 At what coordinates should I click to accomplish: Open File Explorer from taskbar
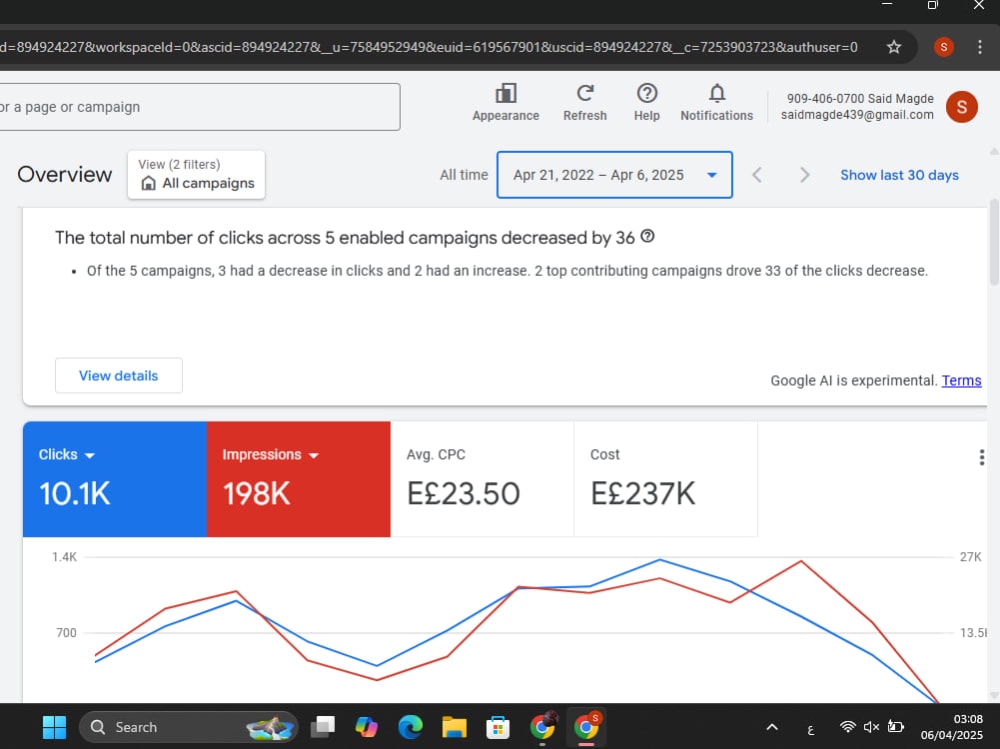(x=454, y=727)
